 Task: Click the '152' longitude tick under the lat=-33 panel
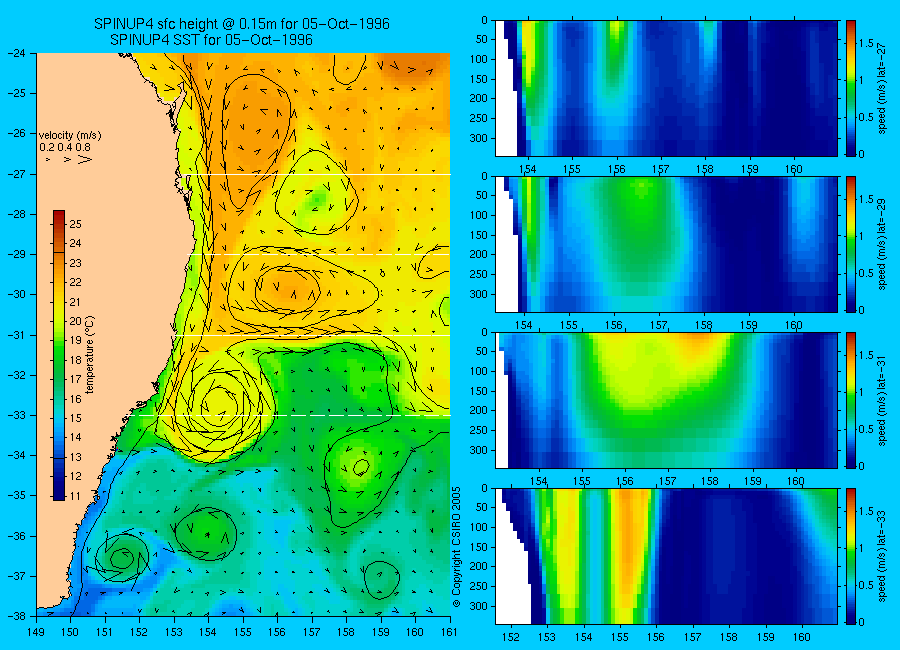[510, 637]
